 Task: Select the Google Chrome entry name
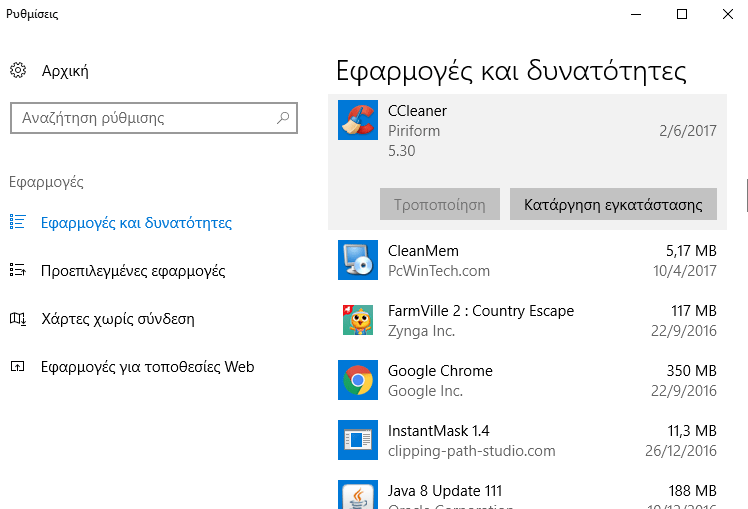(x=440, y=371)
